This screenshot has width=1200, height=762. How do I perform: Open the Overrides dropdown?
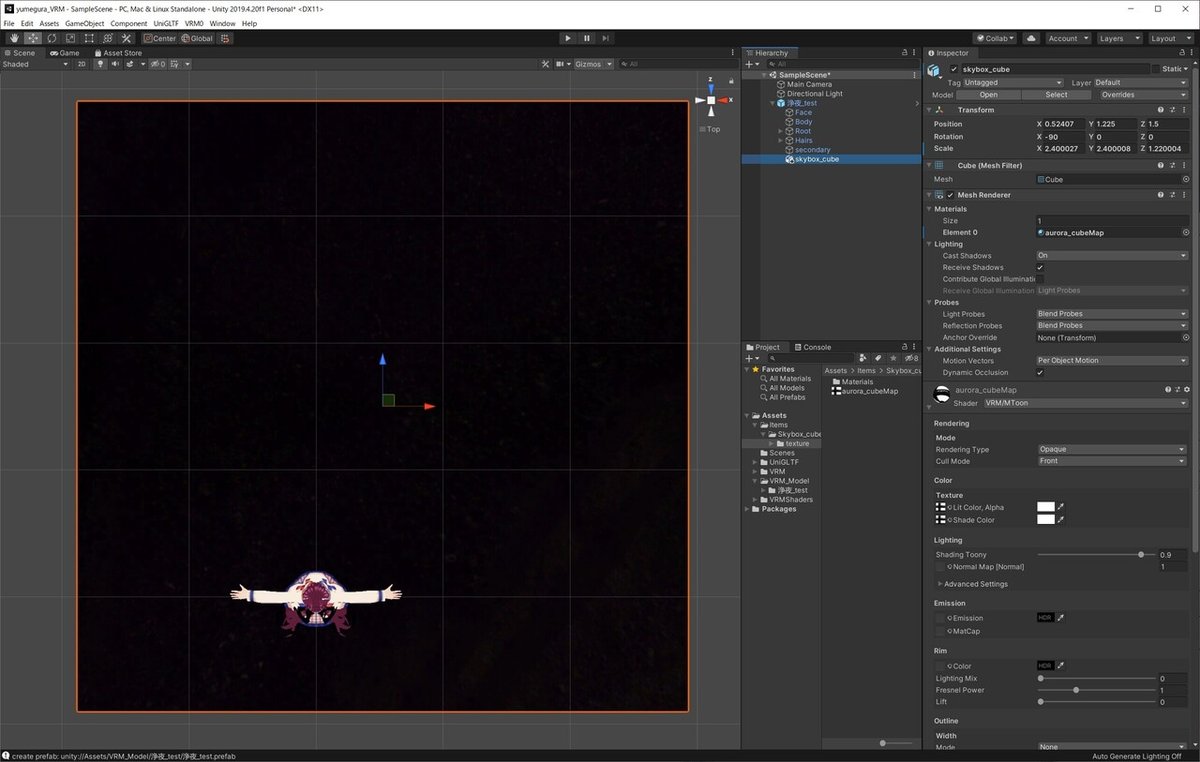coord(1143,95)
